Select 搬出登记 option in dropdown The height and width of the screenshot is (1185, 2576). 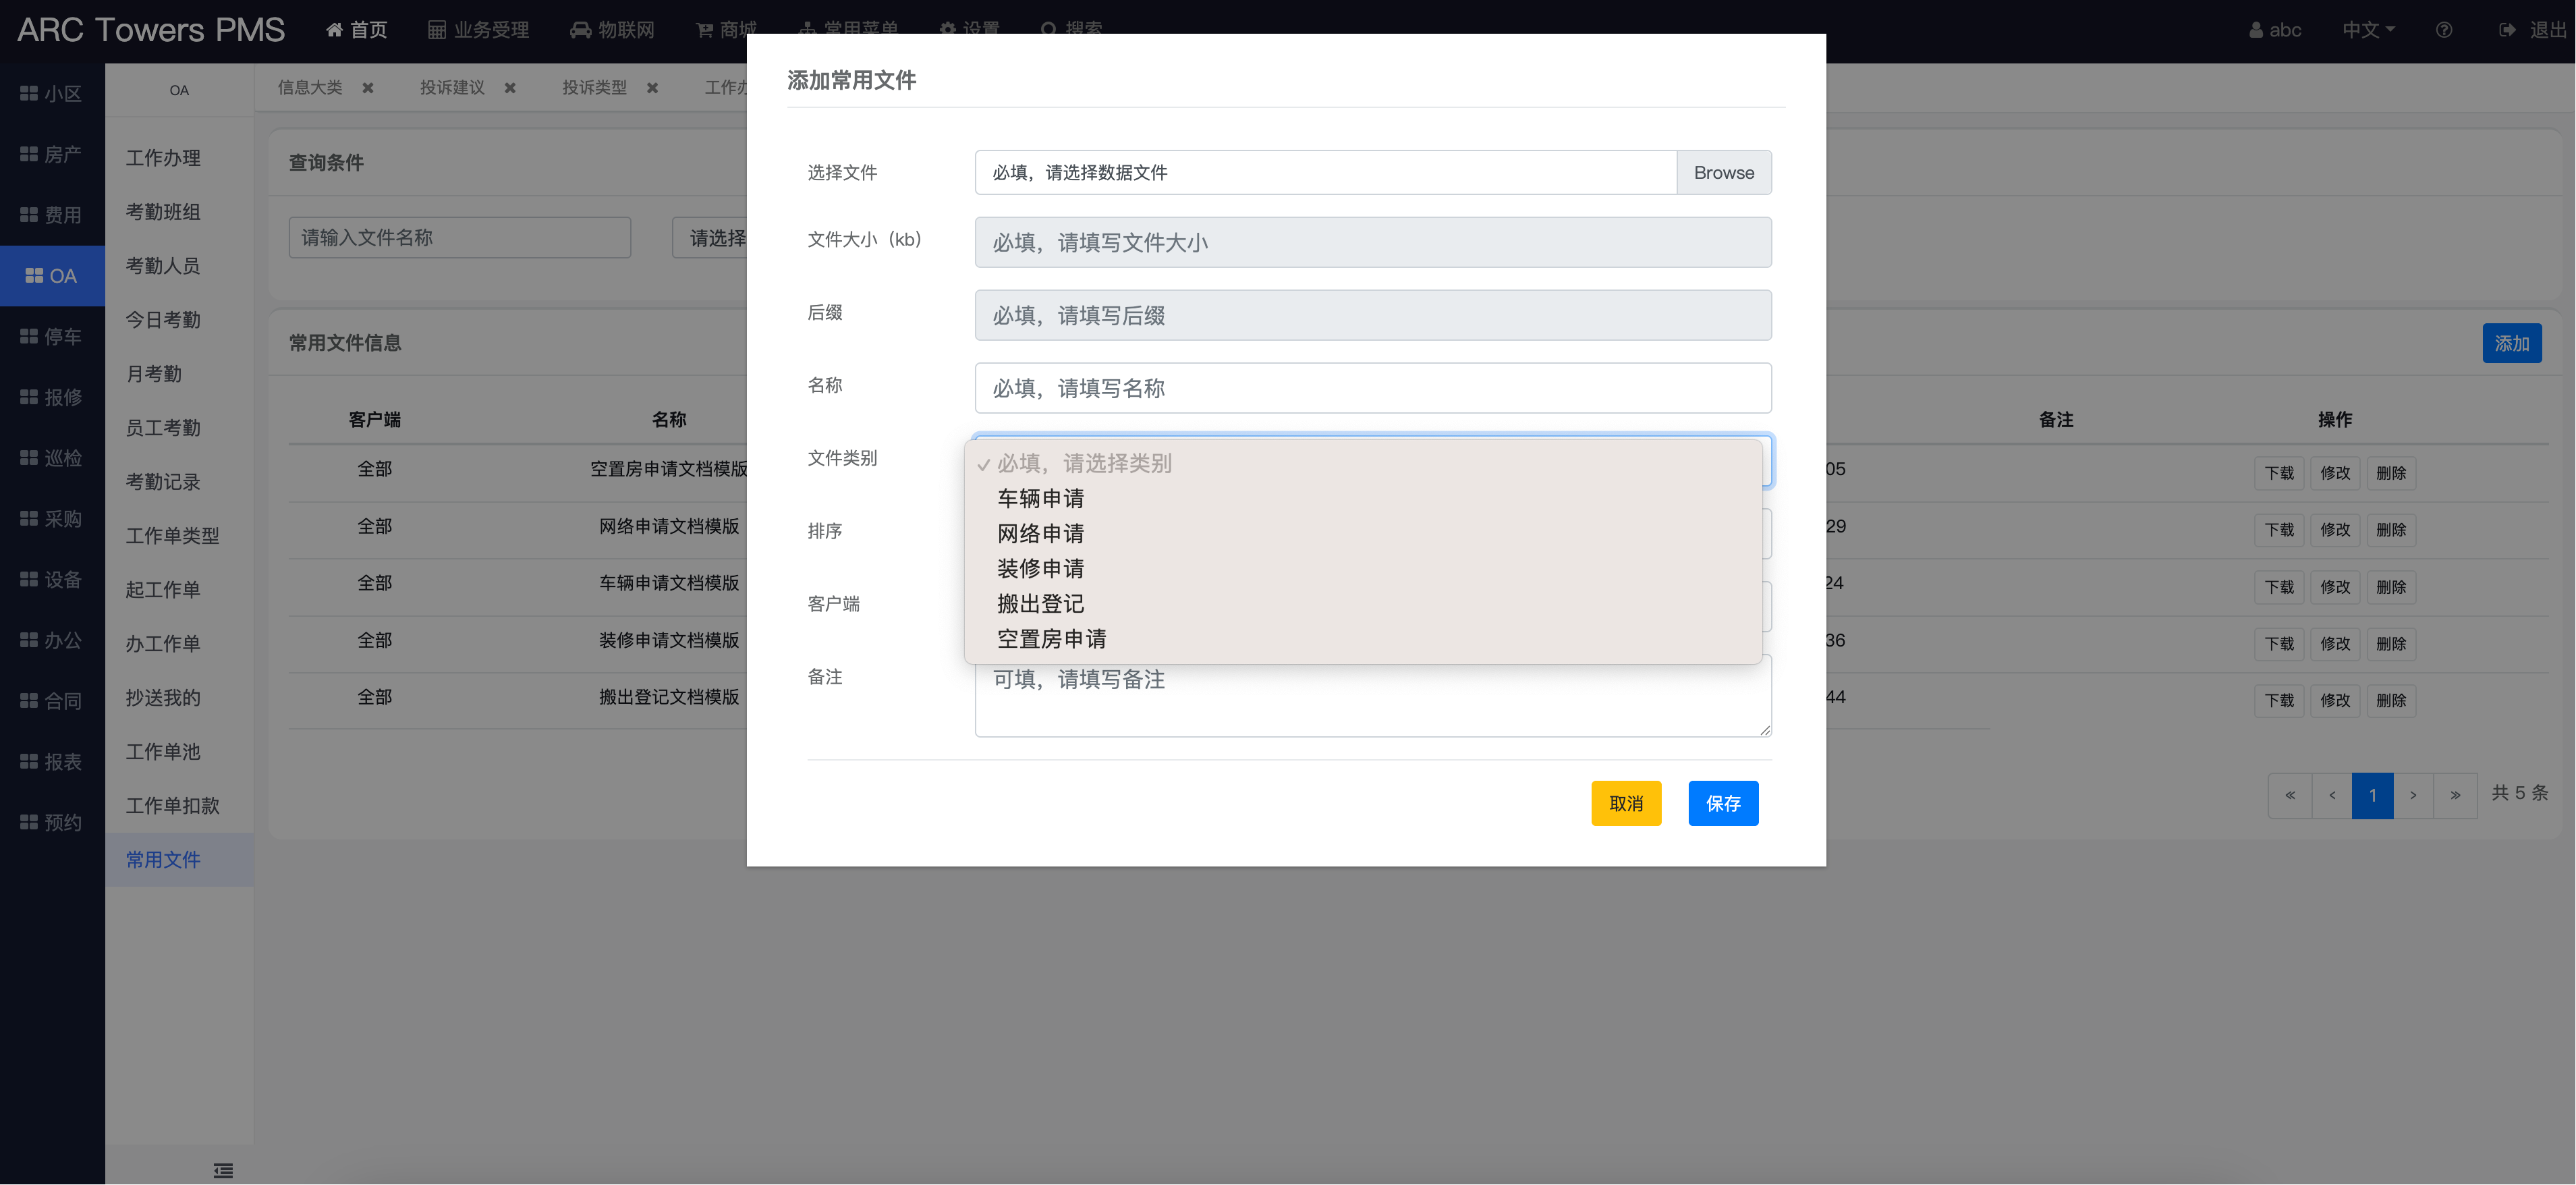1040,603
